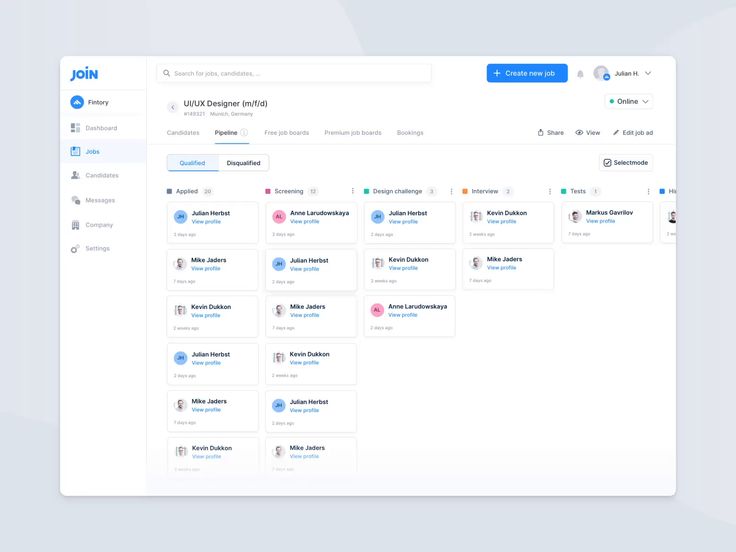Open the Interview column options menu
This screenshot has width=736, height=552.
click(x=550, y=191)
